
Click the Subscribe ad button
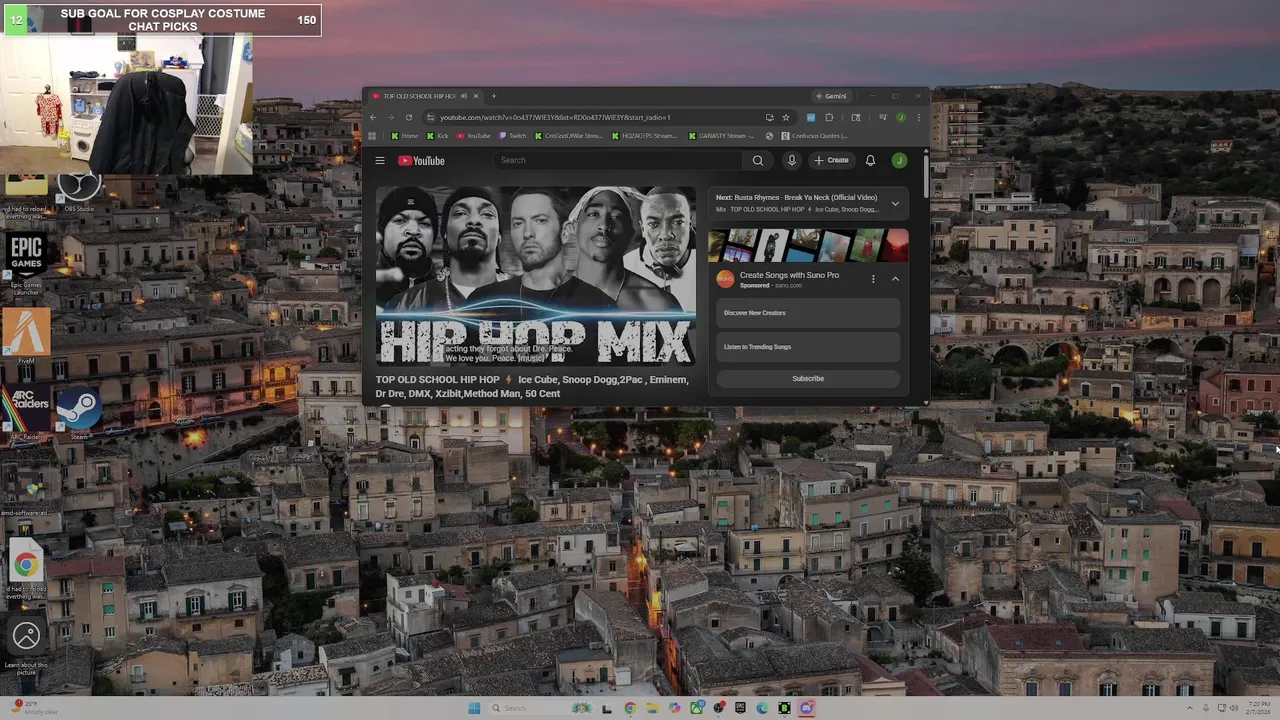click(x=808, y=379)
